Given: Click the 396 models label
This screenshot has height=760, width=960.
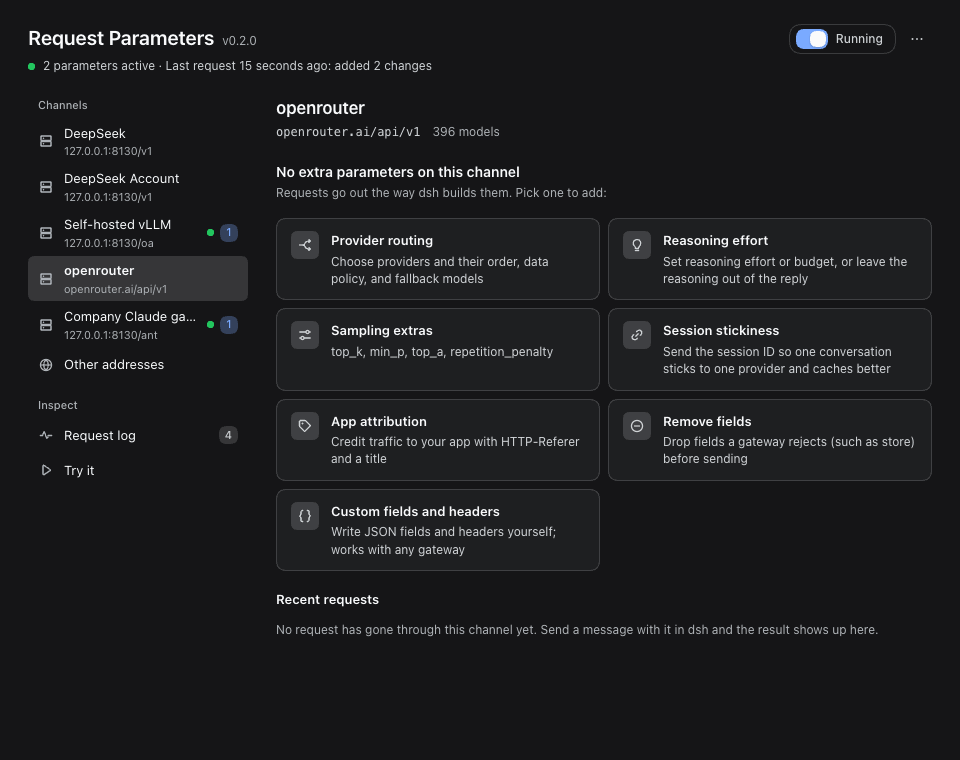Looking at the screenshot, I should [466, 132].
